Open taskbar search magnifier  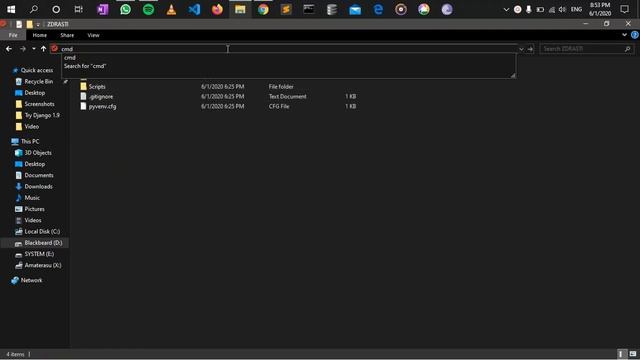pos(34,9)
